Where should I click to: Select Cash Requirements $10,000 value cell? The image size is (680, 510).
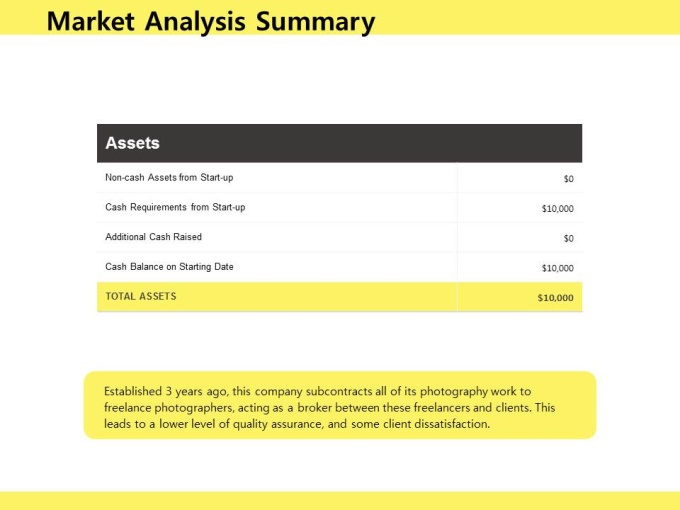pos(520,208)
